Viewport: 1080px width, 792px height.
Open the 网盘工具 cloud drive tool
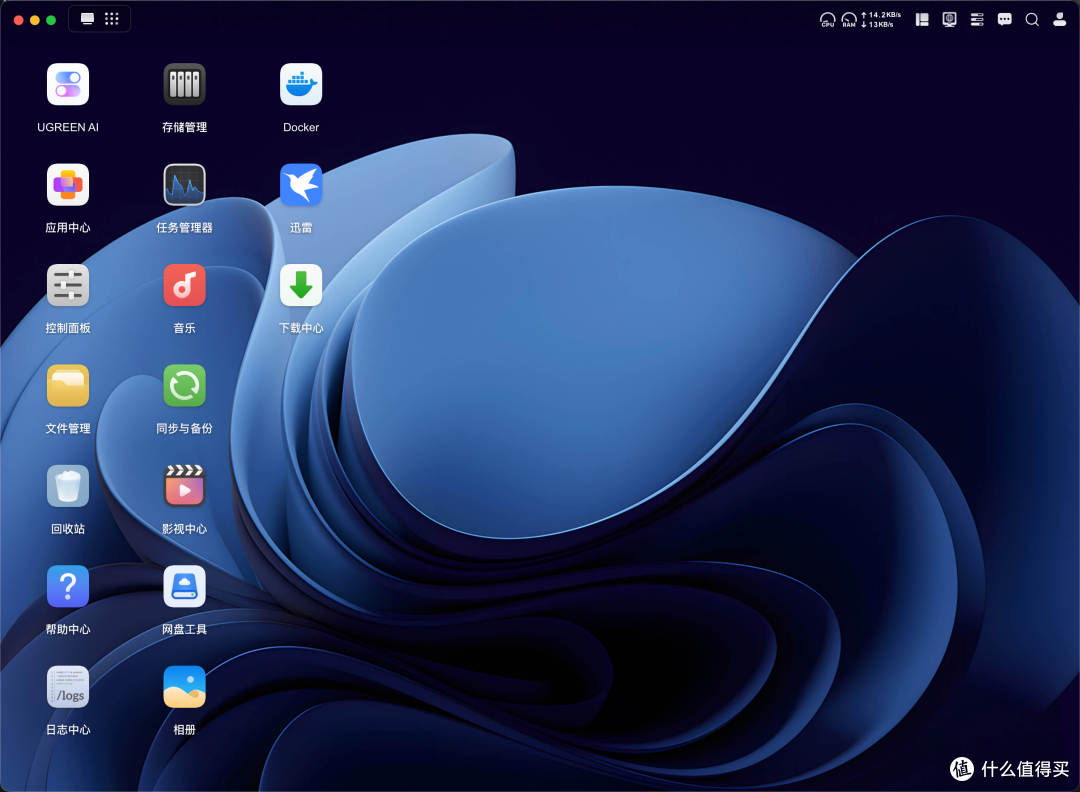tap(184, 587)
